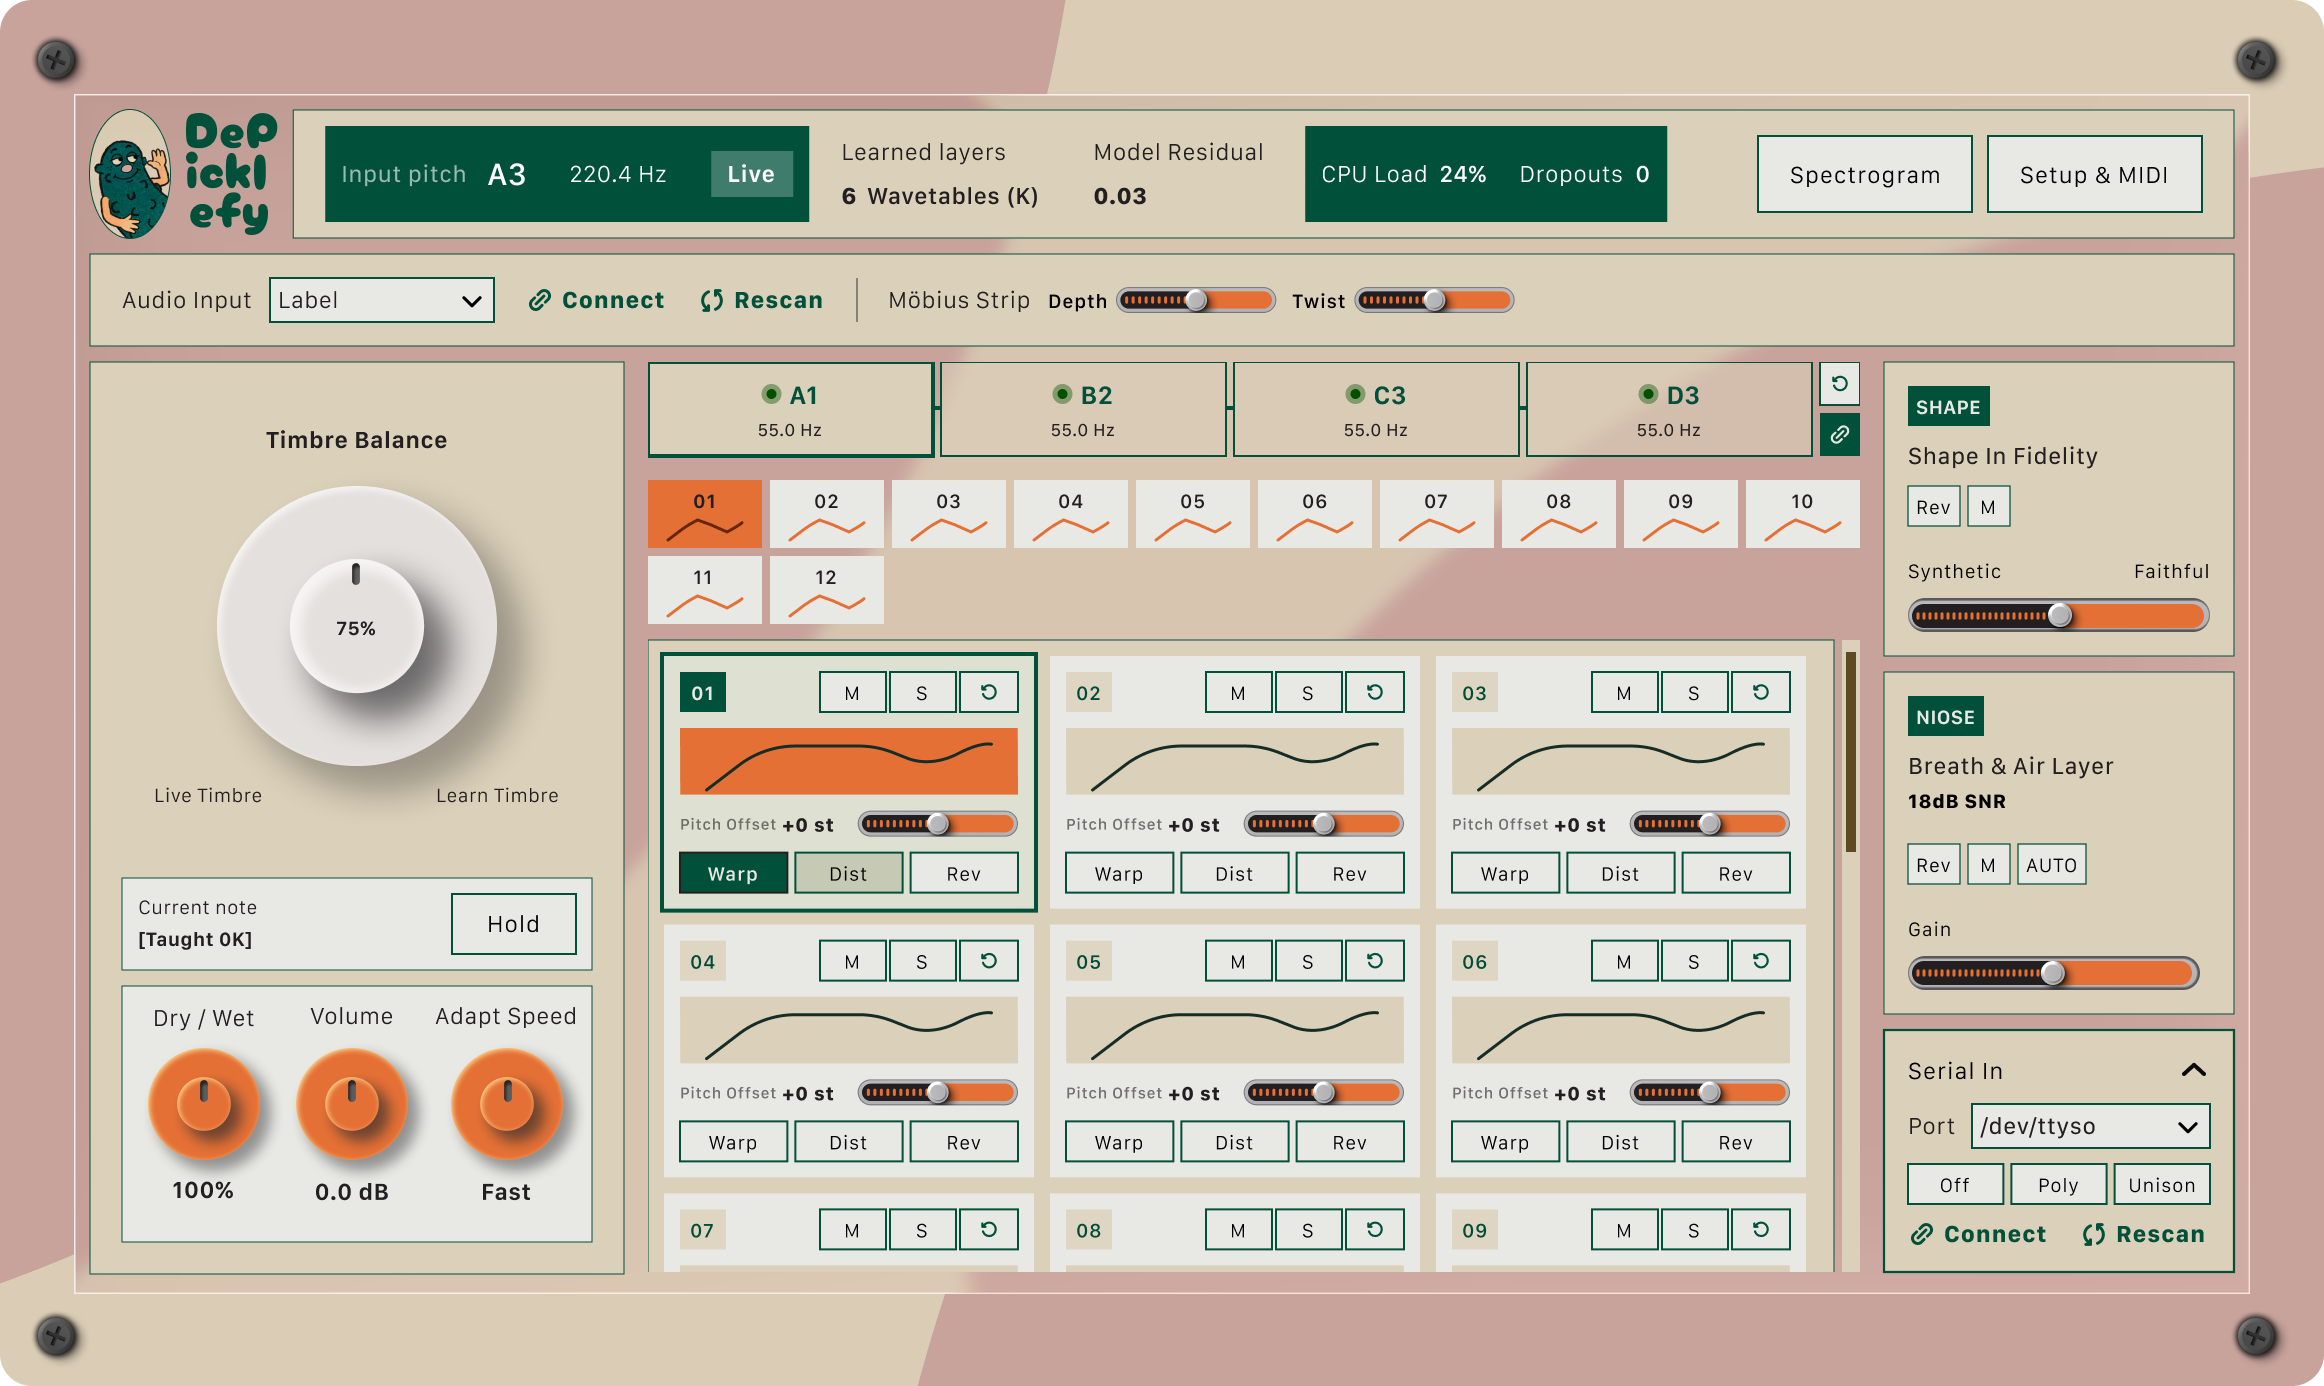Click the link icon below the reset icon
The image size is (2324, 1386).
[x=1839, y=435]
